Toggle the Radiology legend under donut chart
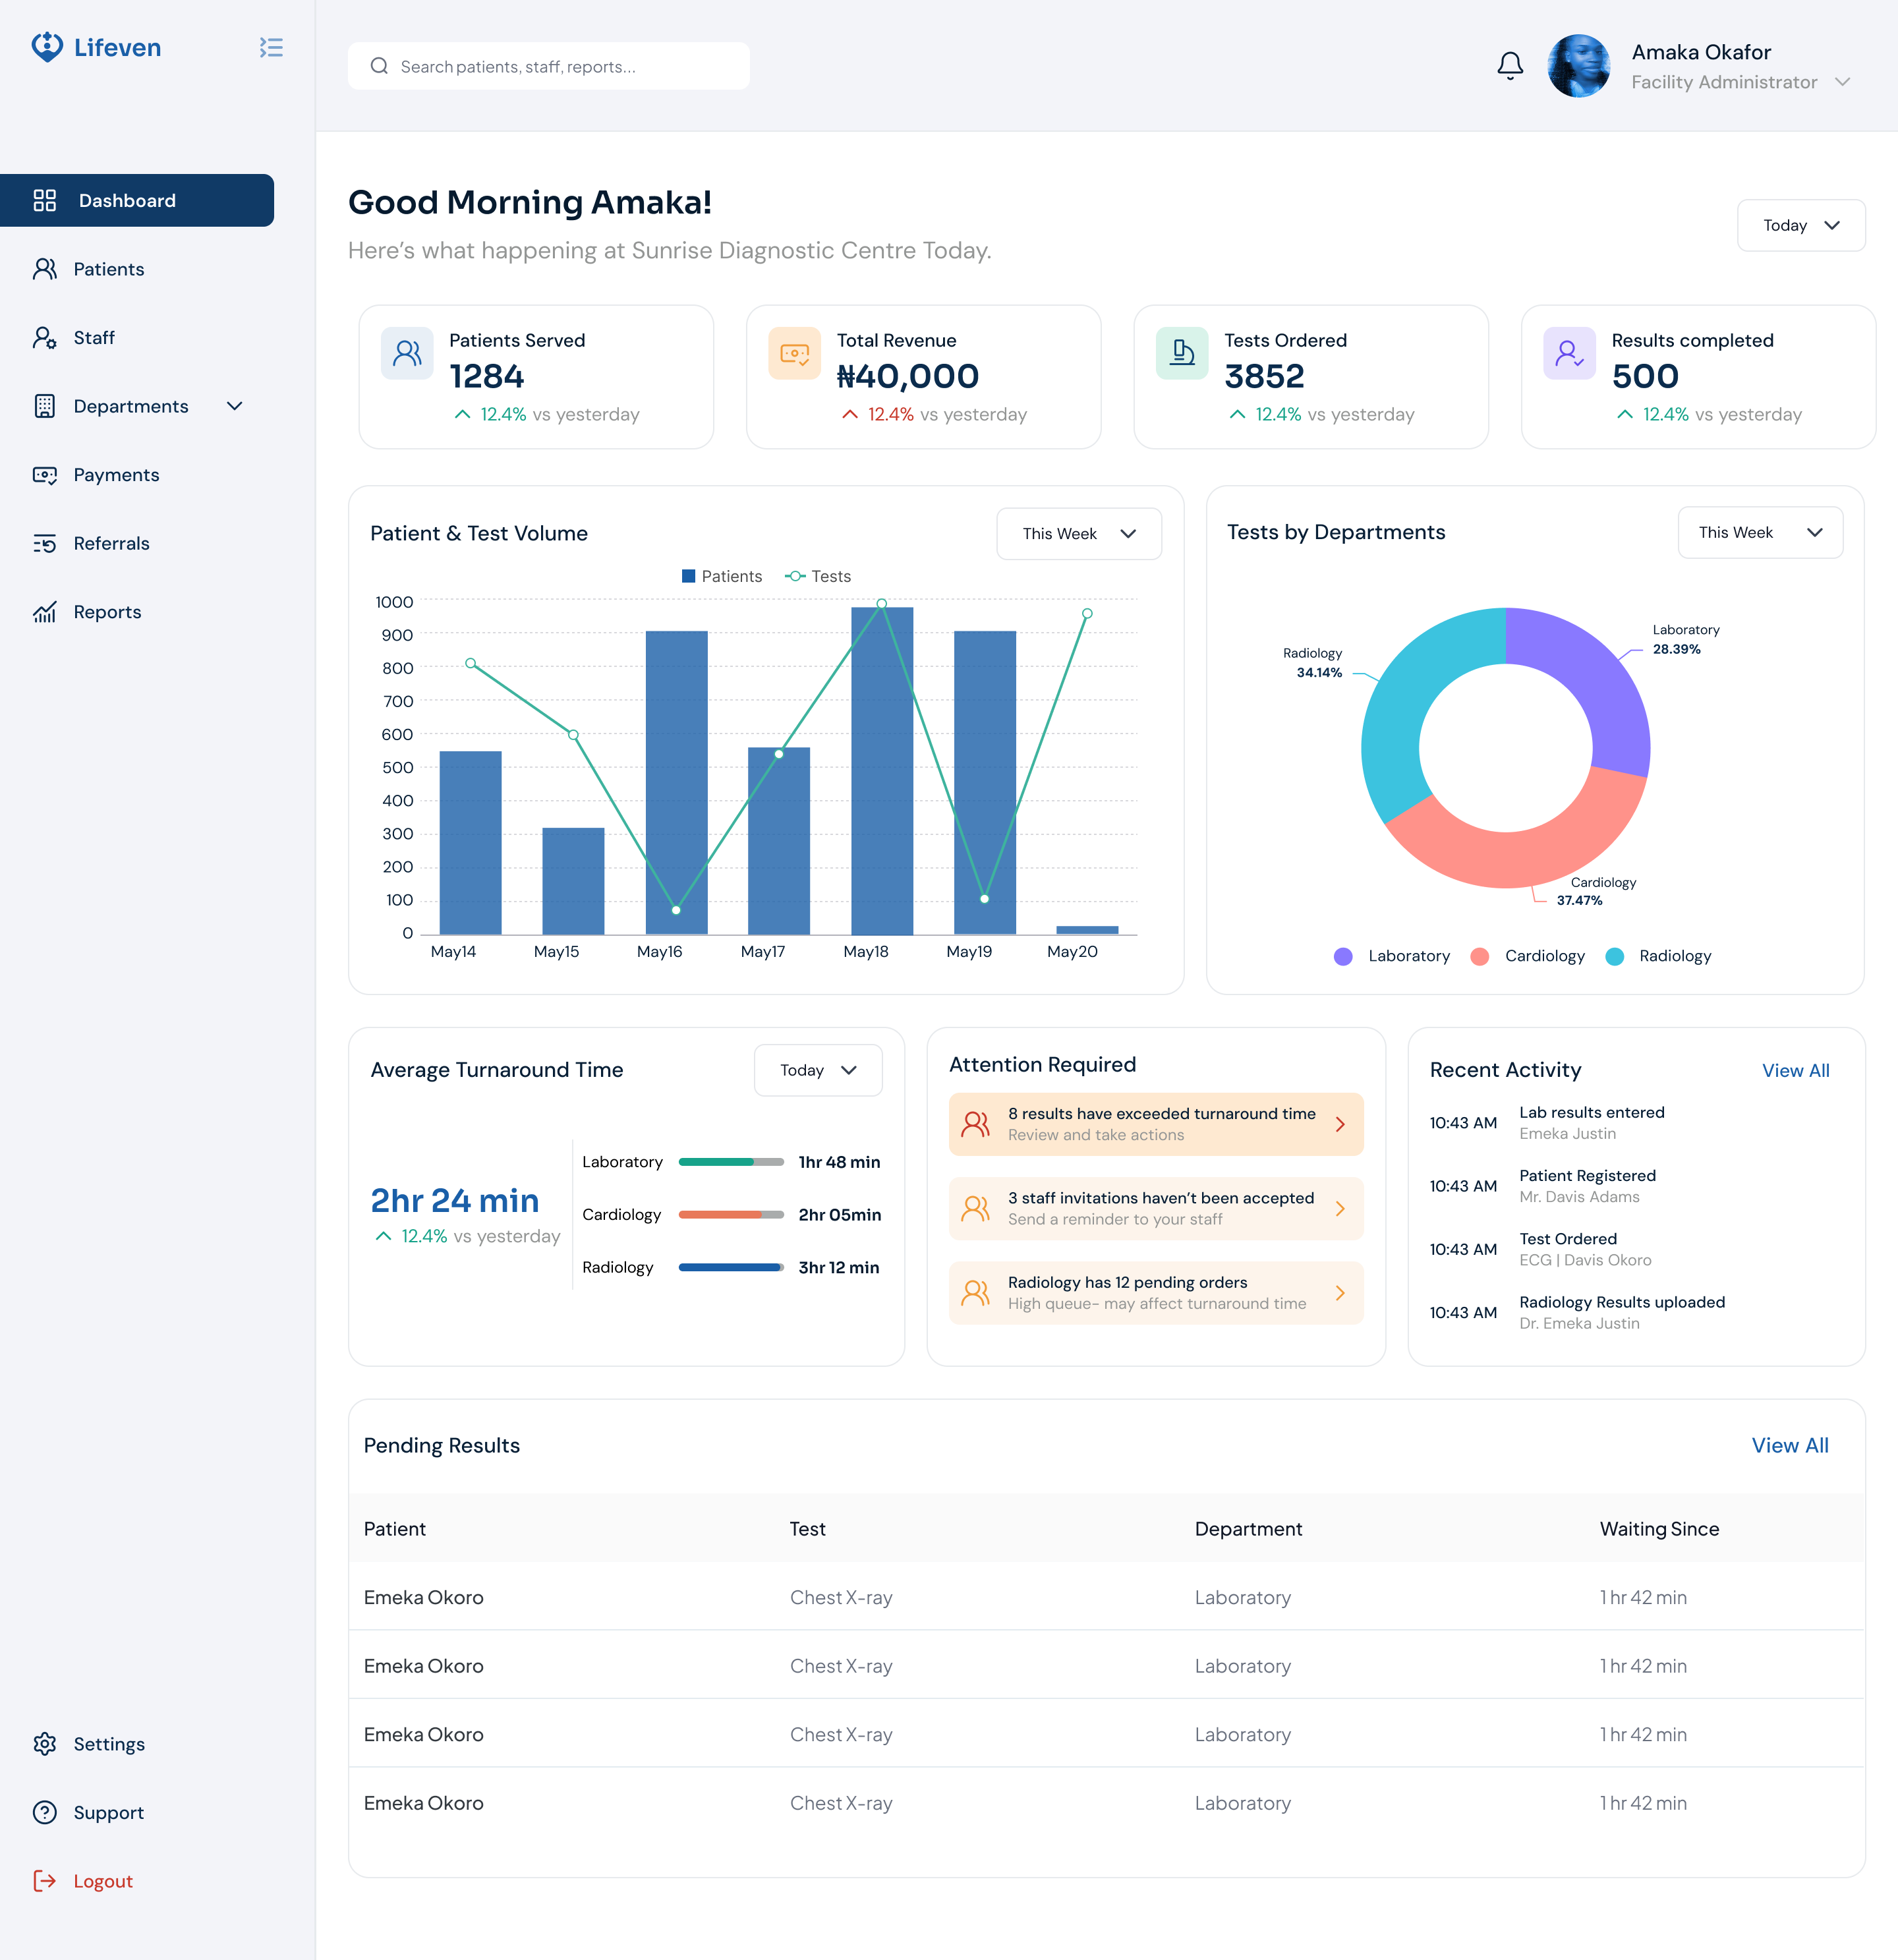 click(1659, 956)
